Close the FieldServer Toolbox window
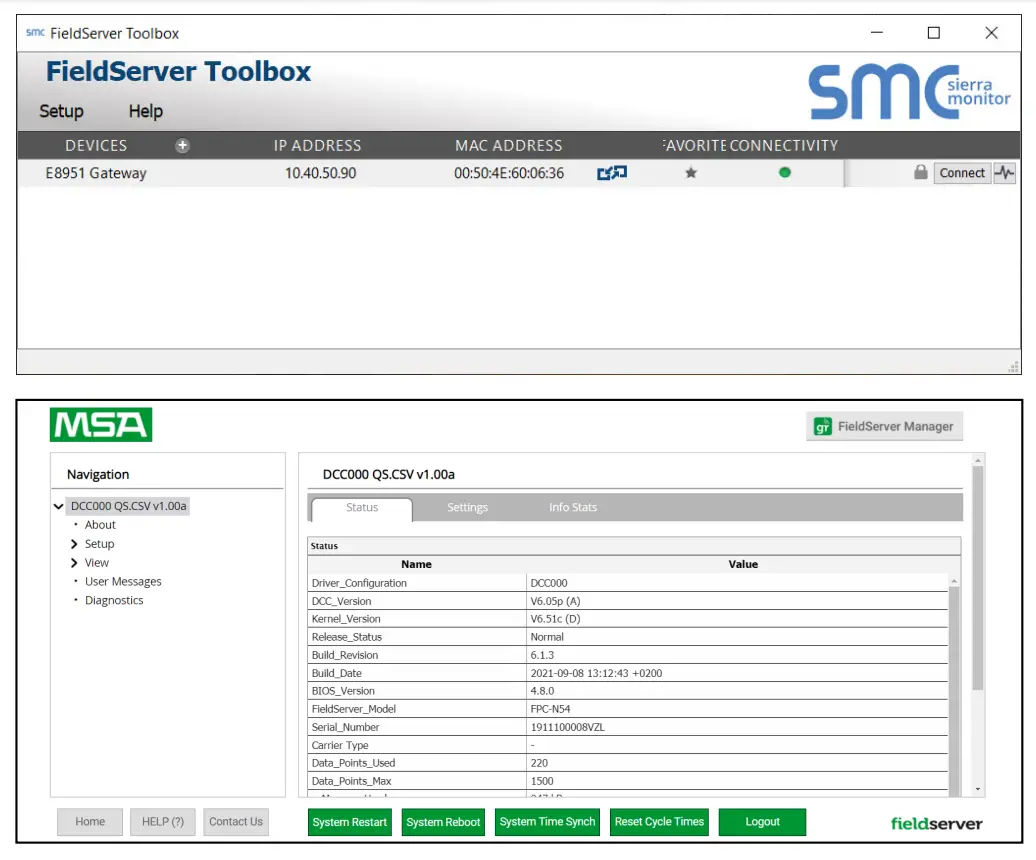Image resolution: width=1036 pixels, height=860 pixels. [x=991, y=32]
